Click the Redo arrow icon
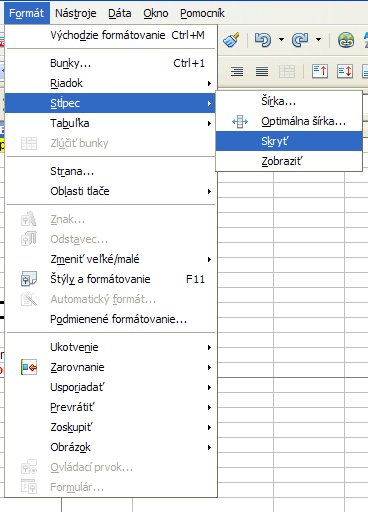This screenshot has width=368, height=512. (300, 40)
